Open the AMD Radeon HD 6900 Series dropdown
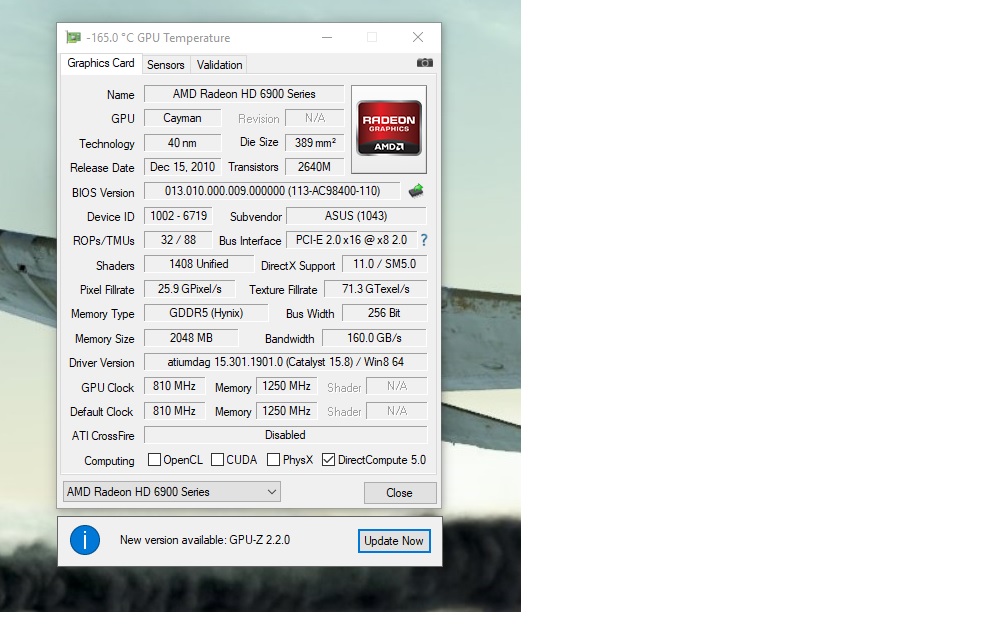Image resolution: width=1008 pixels, height=630 pixels. coord(172,492)
